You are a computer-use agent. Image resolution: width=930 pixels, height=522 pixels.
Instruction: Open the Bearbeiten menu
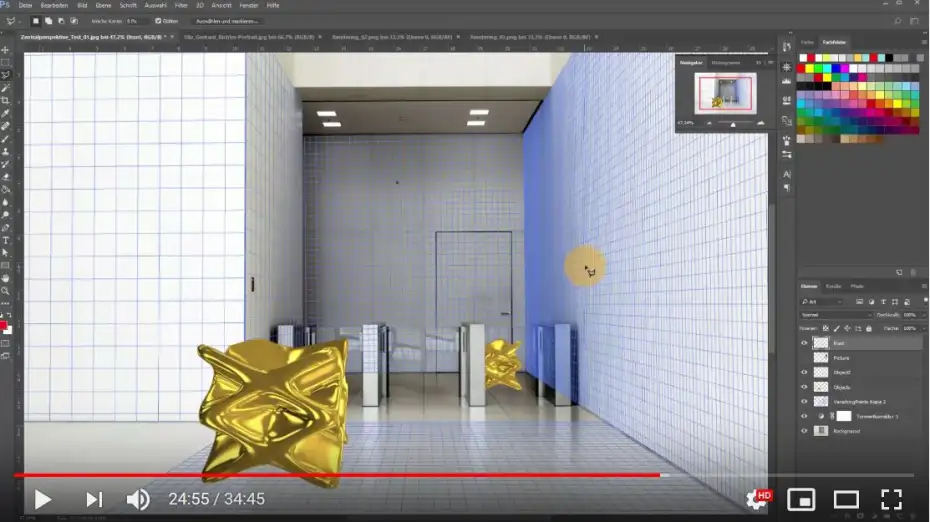[x=54, y=5]
